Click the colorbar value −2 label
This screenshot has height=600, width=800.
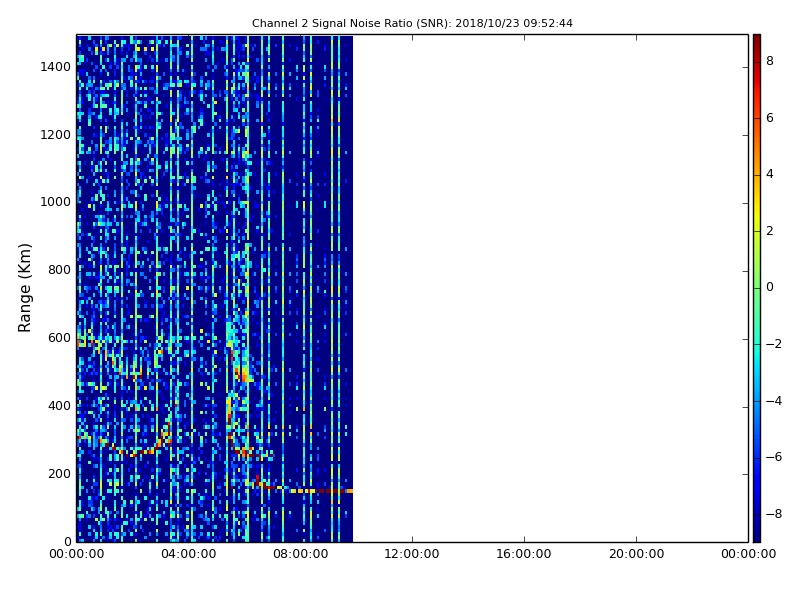tap(774, 344)
